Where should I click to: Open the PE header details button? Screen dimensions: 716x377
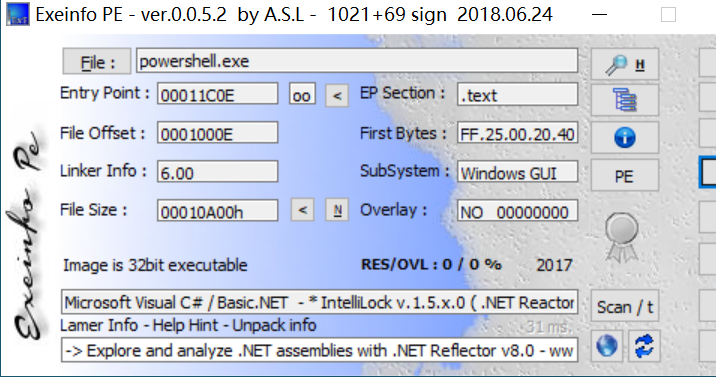[x=625, y=175]
